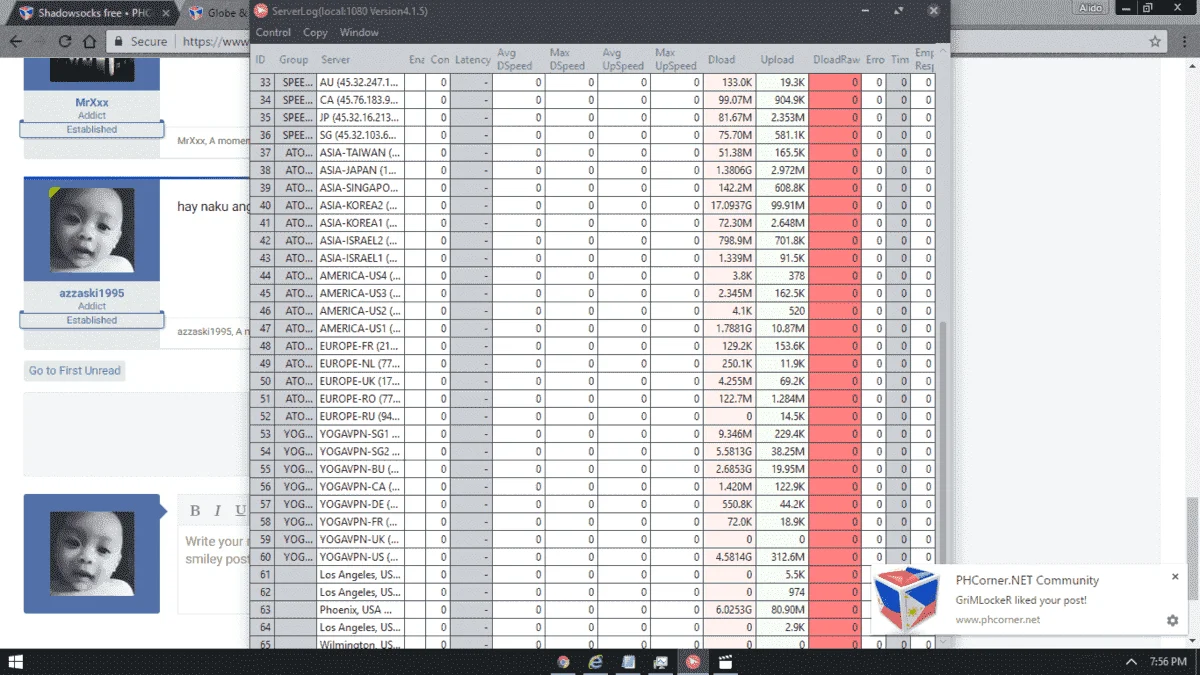The image size is (1200, 675).
Task: Click the Windows Start button
Action: (16, 662)
